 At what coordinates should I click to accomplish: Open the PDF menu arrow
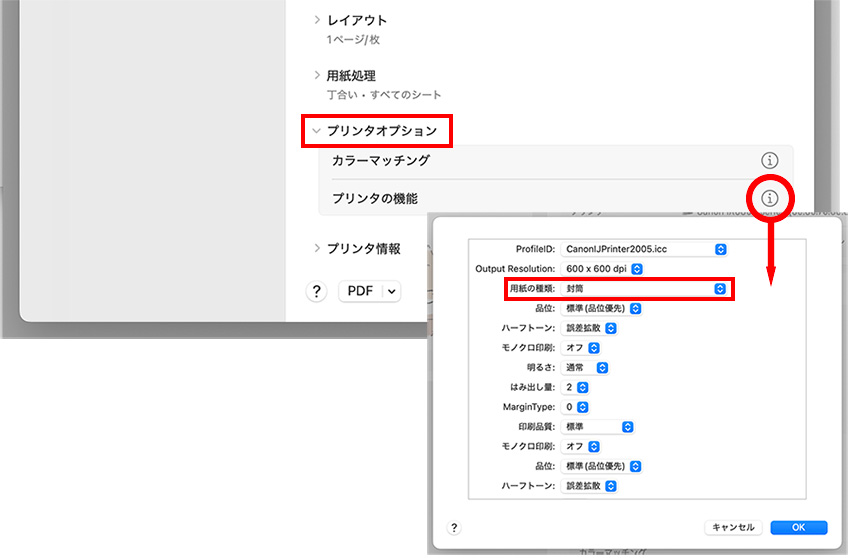[391, 291]
